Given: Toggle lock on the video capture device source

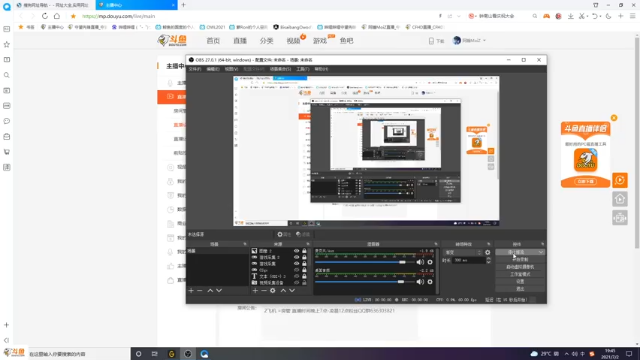Looking at the screenshot, I should 304,282.
